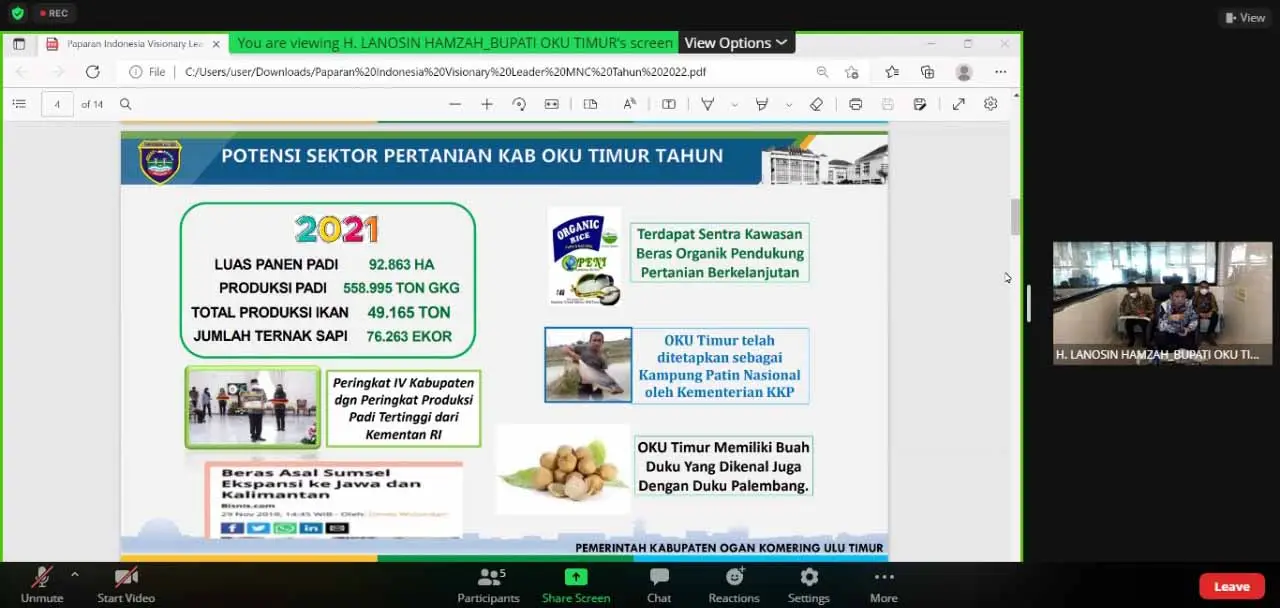Click the 'Beras Asal Sumsel' news clipping
This screenshot has height=608, width=1280.
pos(334,500)
